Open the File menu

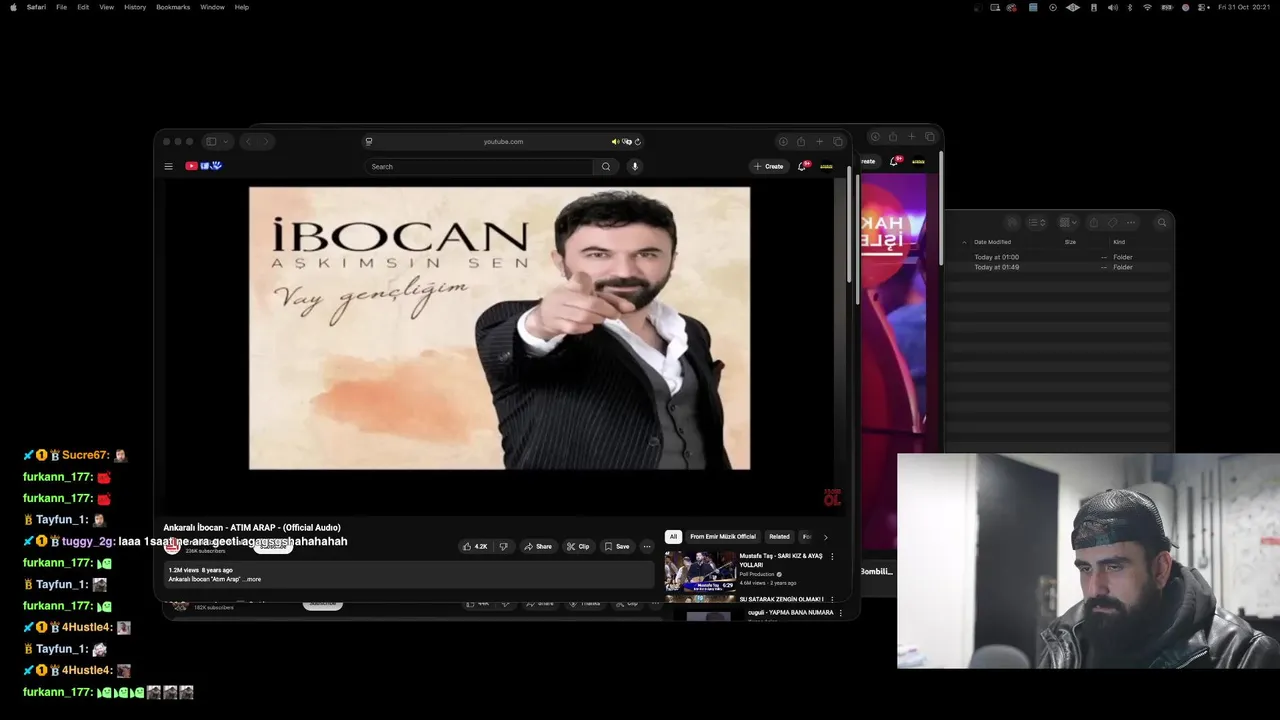click(61, 7)
